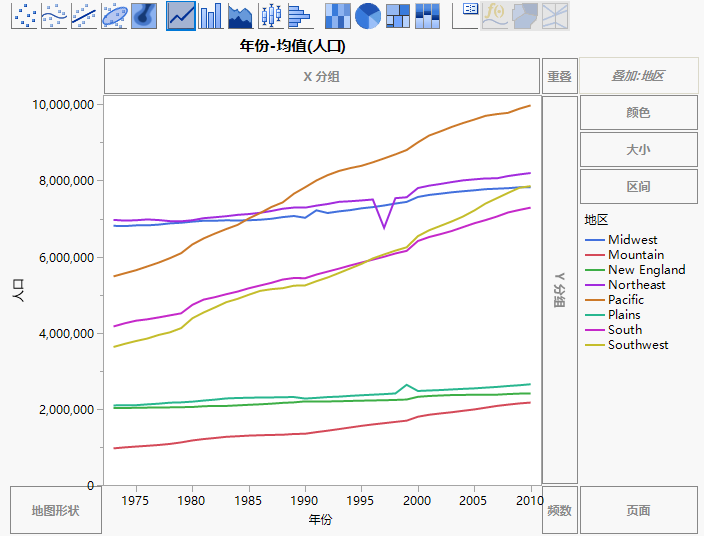Select the Points chart element icon
The width and height of the screenshot is (704, 536).
[x=24, y=15]
